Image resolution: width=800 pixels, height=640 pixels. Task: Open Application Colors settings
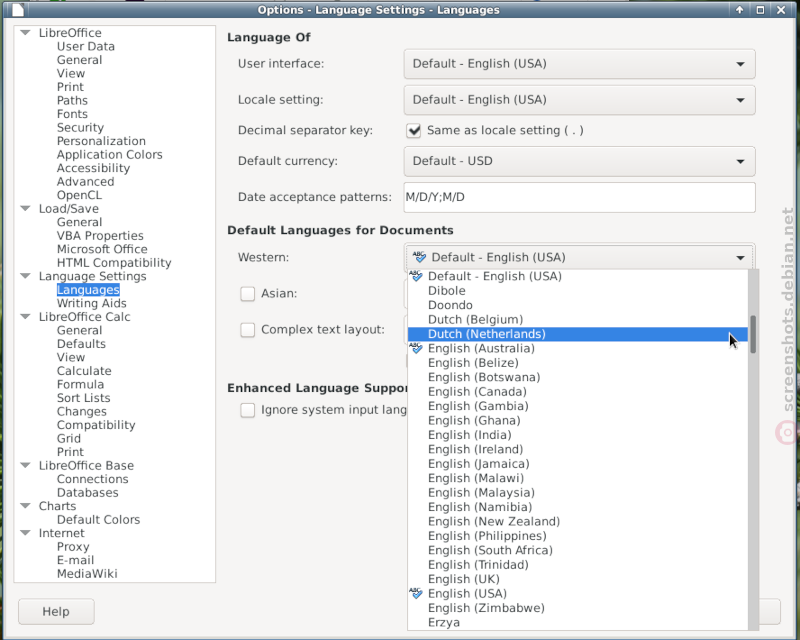pos(110,155)
